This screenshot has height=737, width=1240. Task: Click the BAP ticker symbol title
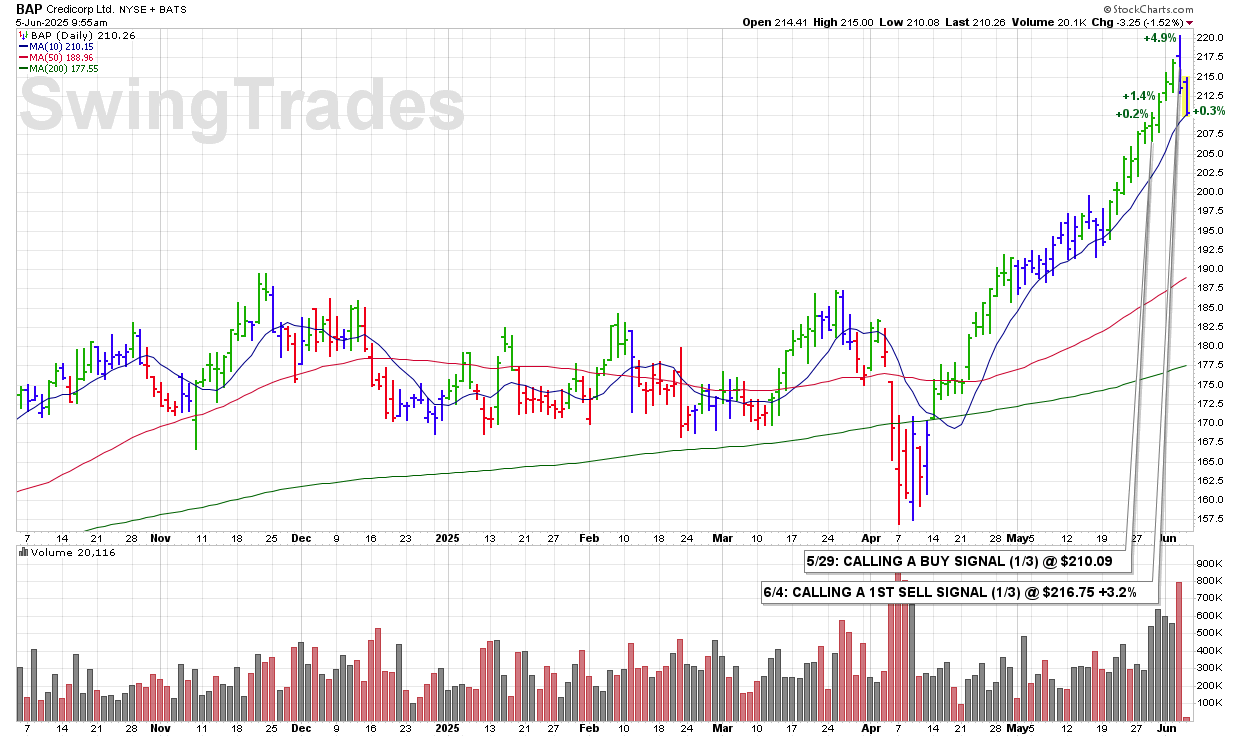point(30,7)
